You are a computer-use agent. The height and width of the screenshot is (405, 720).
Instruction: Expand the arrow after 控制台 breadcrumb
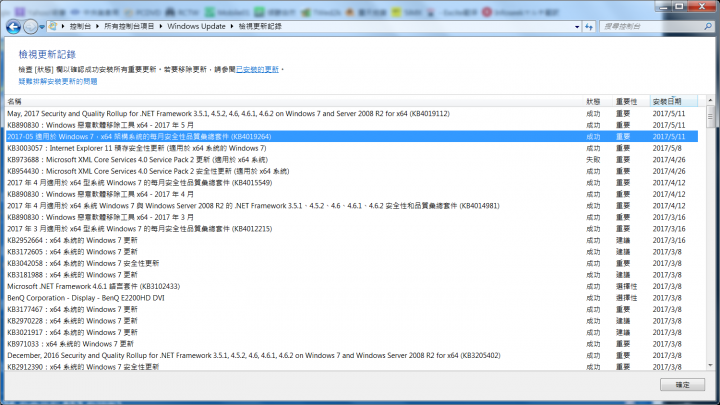[97, 27]
